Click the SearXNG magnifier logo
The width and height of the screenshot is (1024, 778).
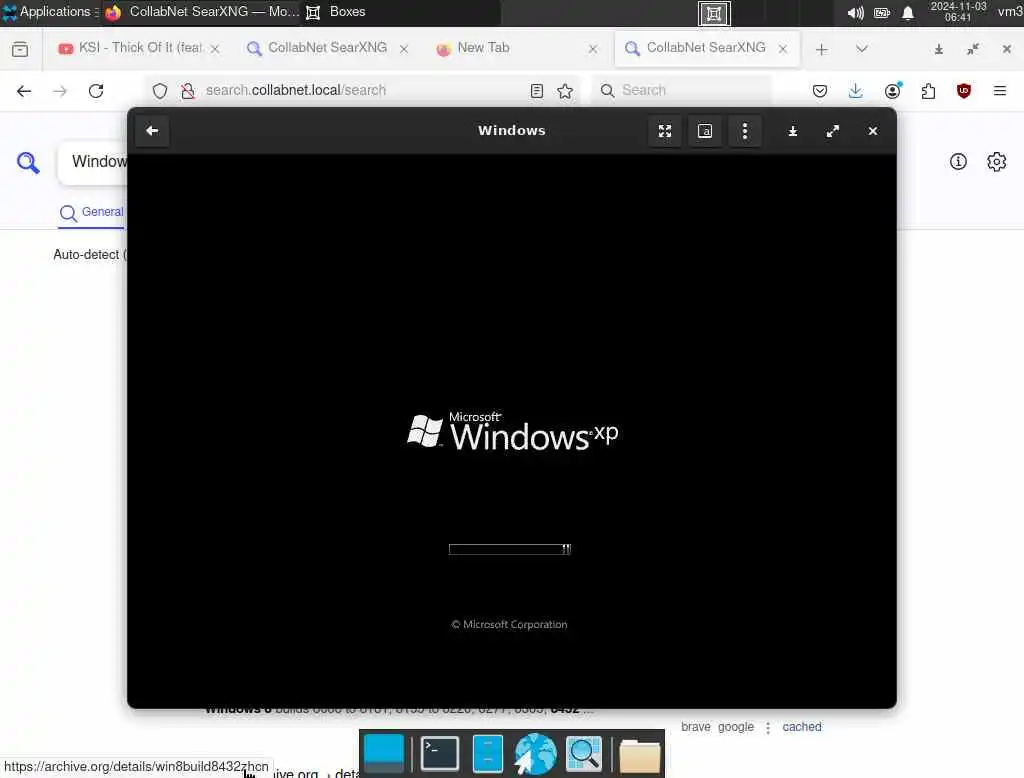pyautogui.click(x=28, y=162)
